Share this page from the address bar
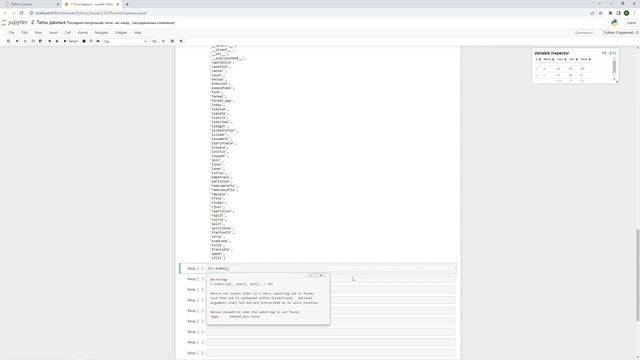Image resolution: width=640 pixels, height=360 pixels. tap(592, 13)
